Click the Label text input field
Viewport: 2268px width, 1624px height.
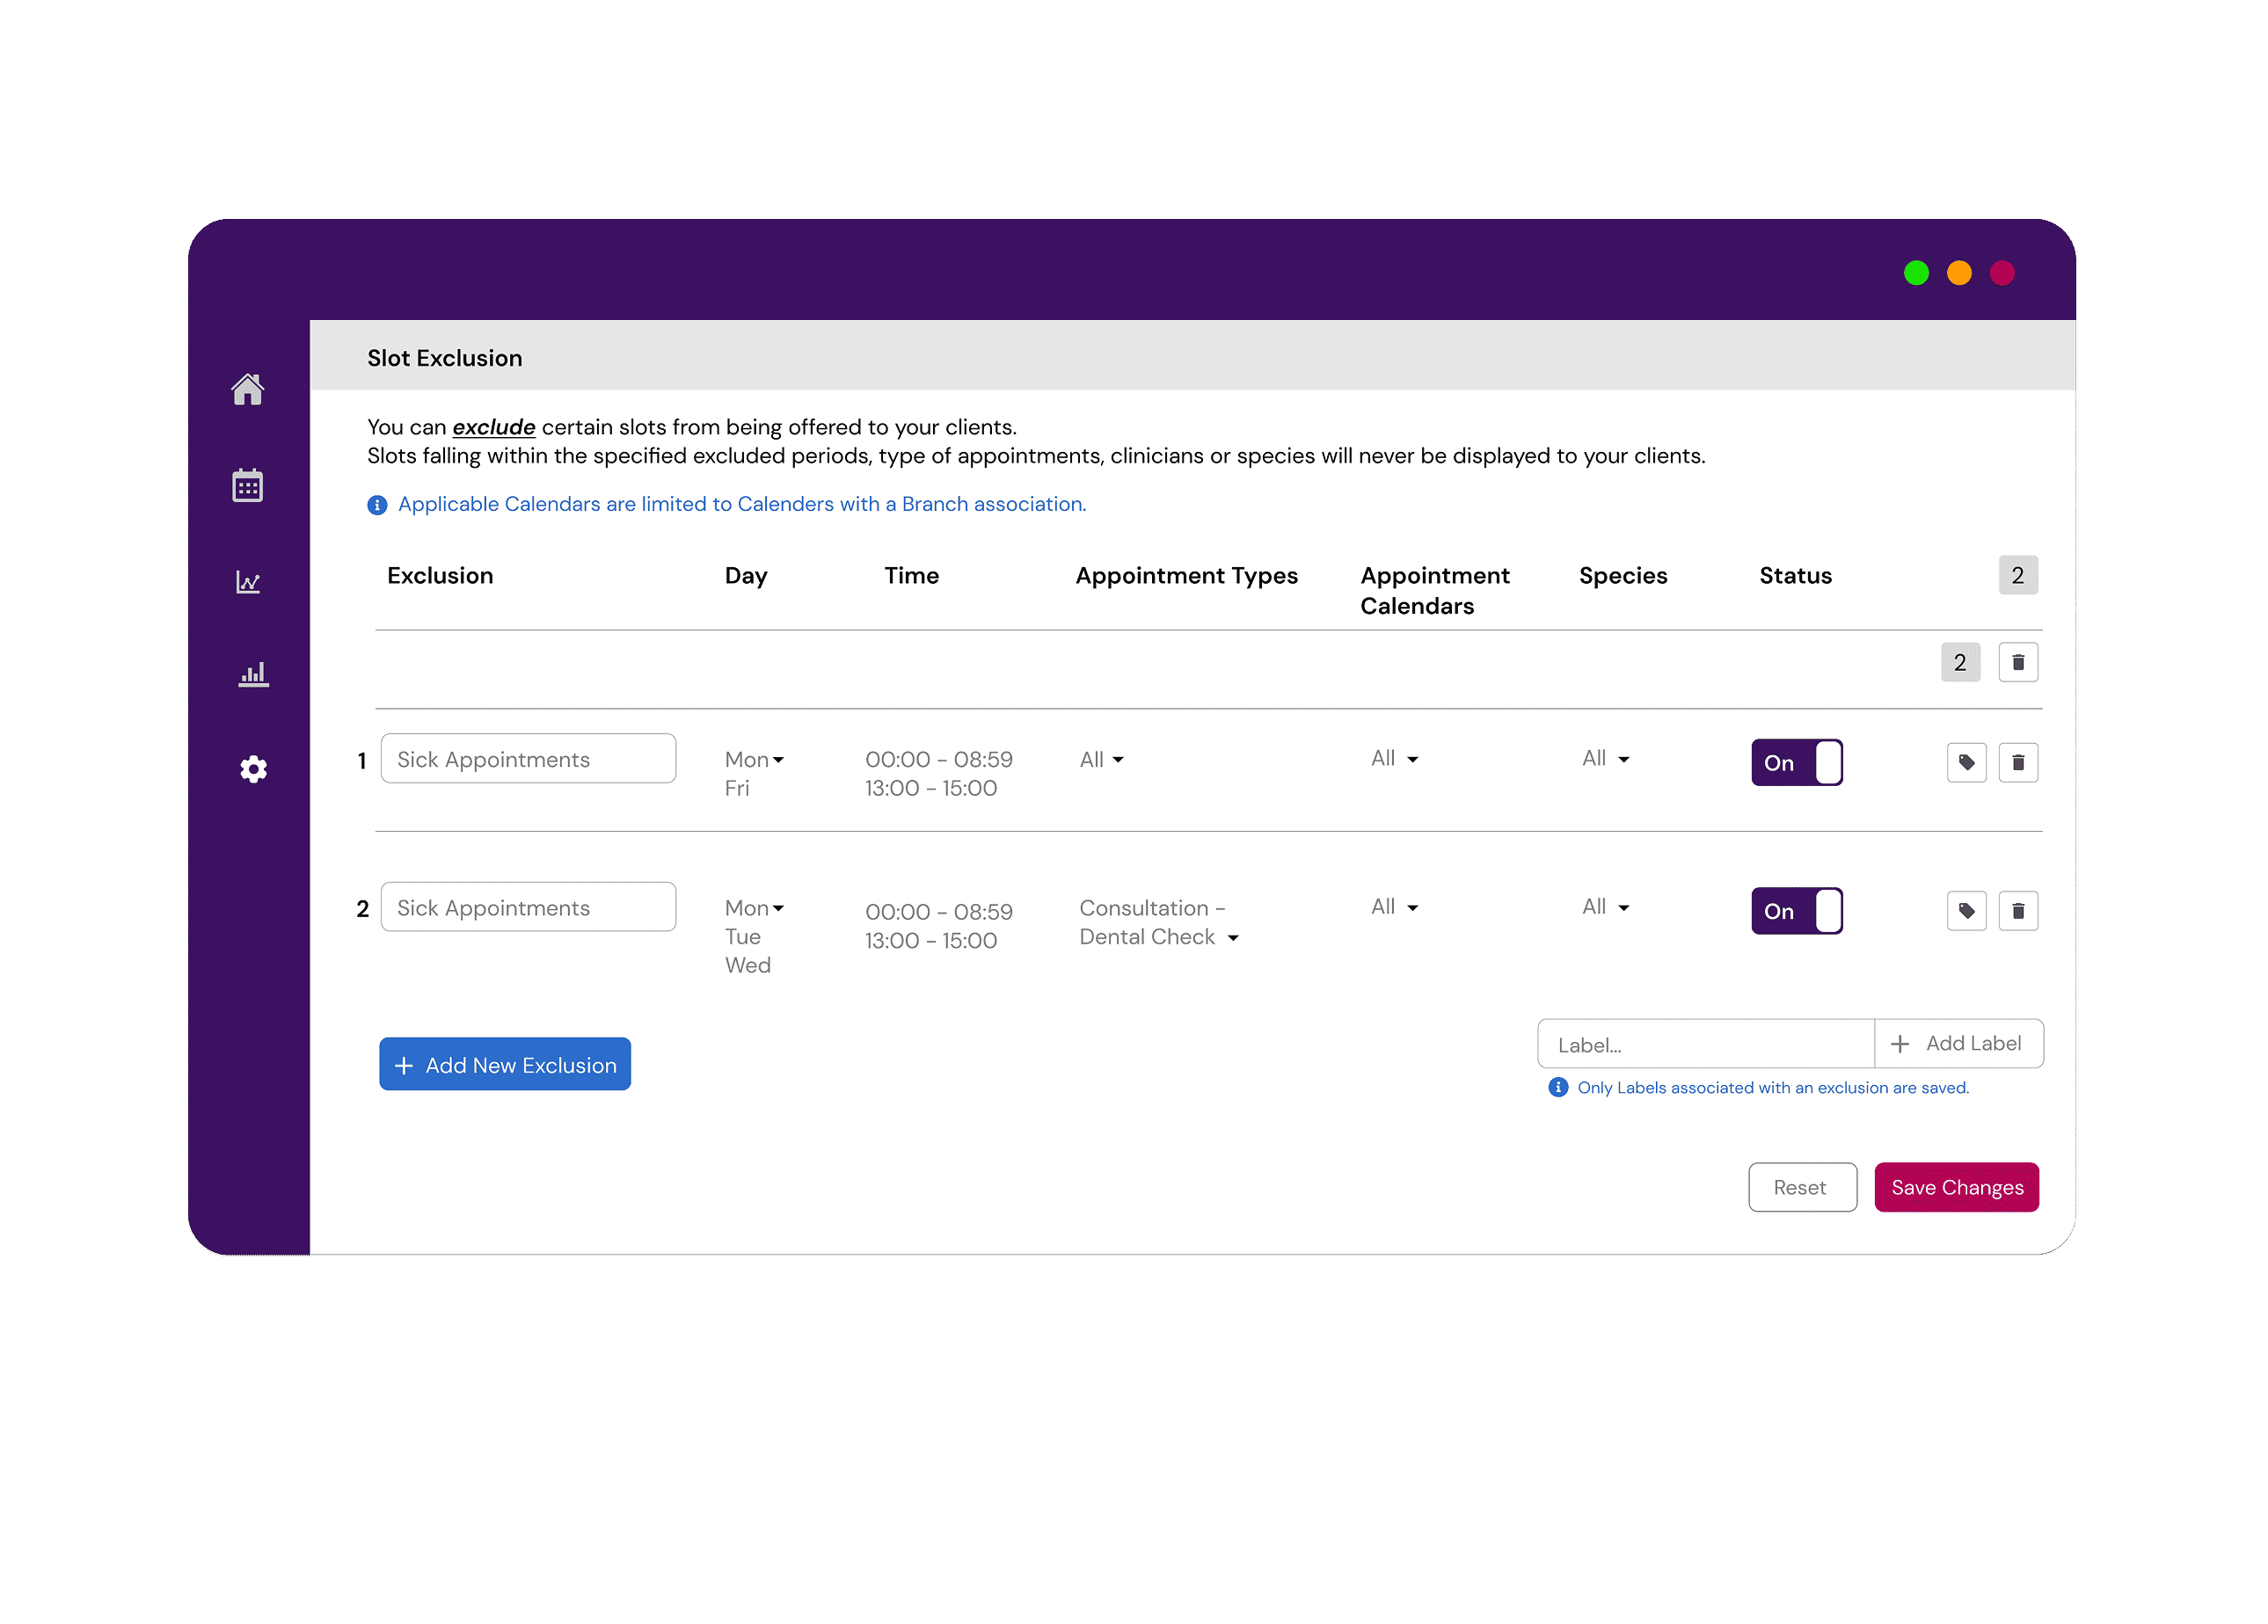(1704, 1045)
